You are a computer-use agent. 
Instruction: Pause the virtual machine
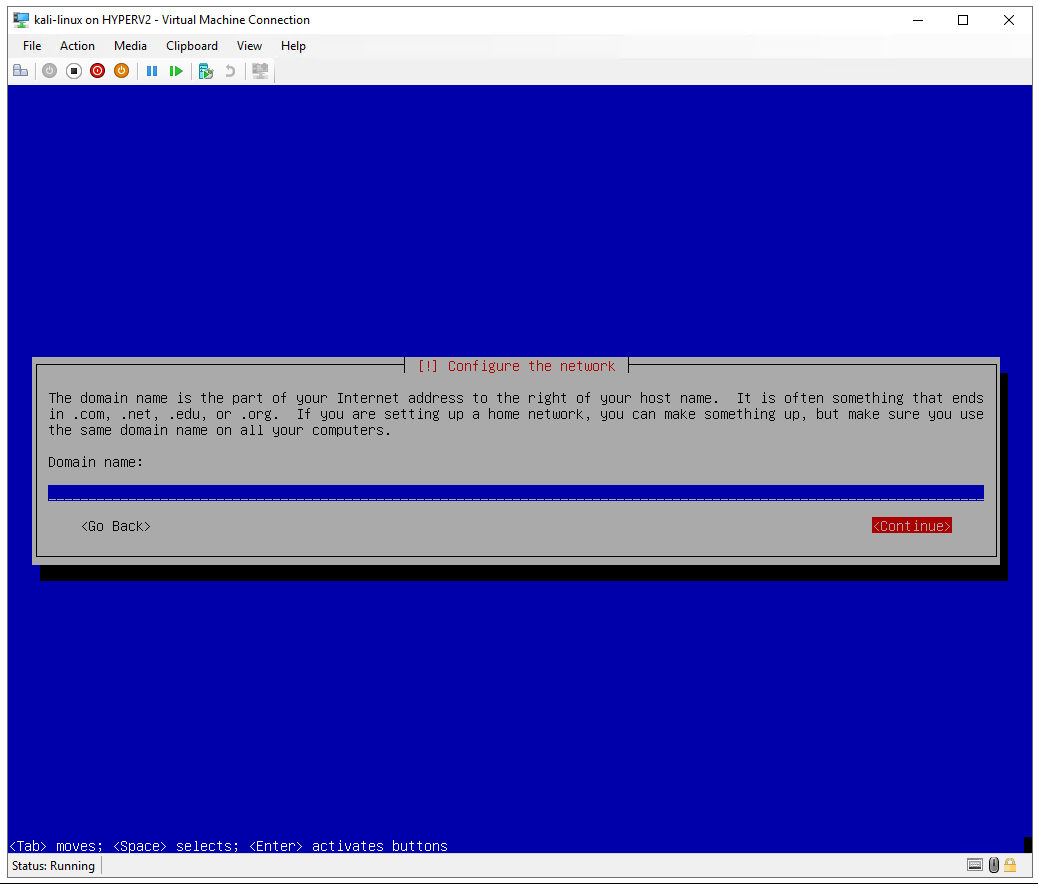pos(152,71)
